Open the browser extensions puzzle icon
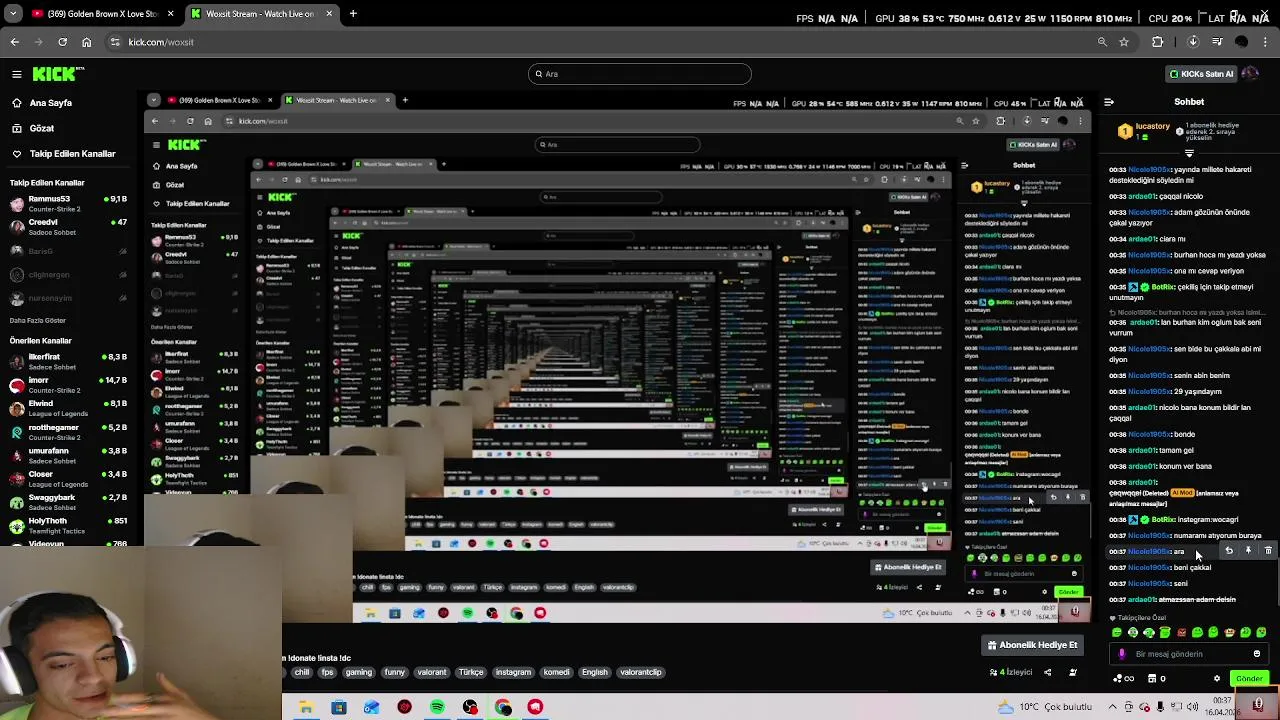This screenshot has width=1280, height=720. click(x=1158, y=42)
